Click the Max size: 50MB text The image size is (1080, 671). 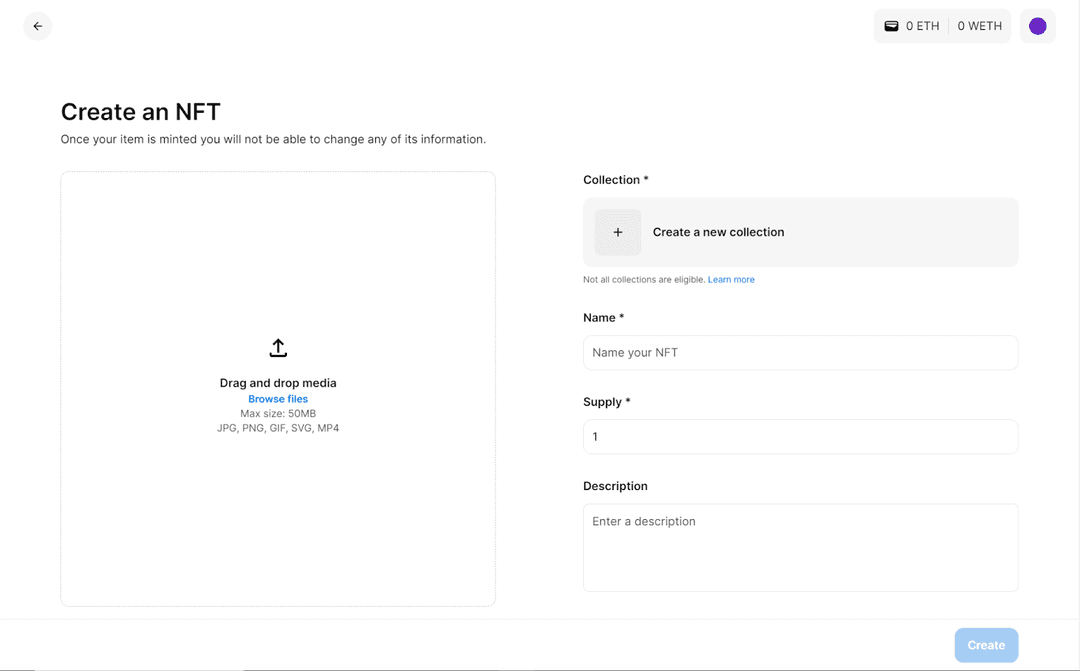click(277, 413)
